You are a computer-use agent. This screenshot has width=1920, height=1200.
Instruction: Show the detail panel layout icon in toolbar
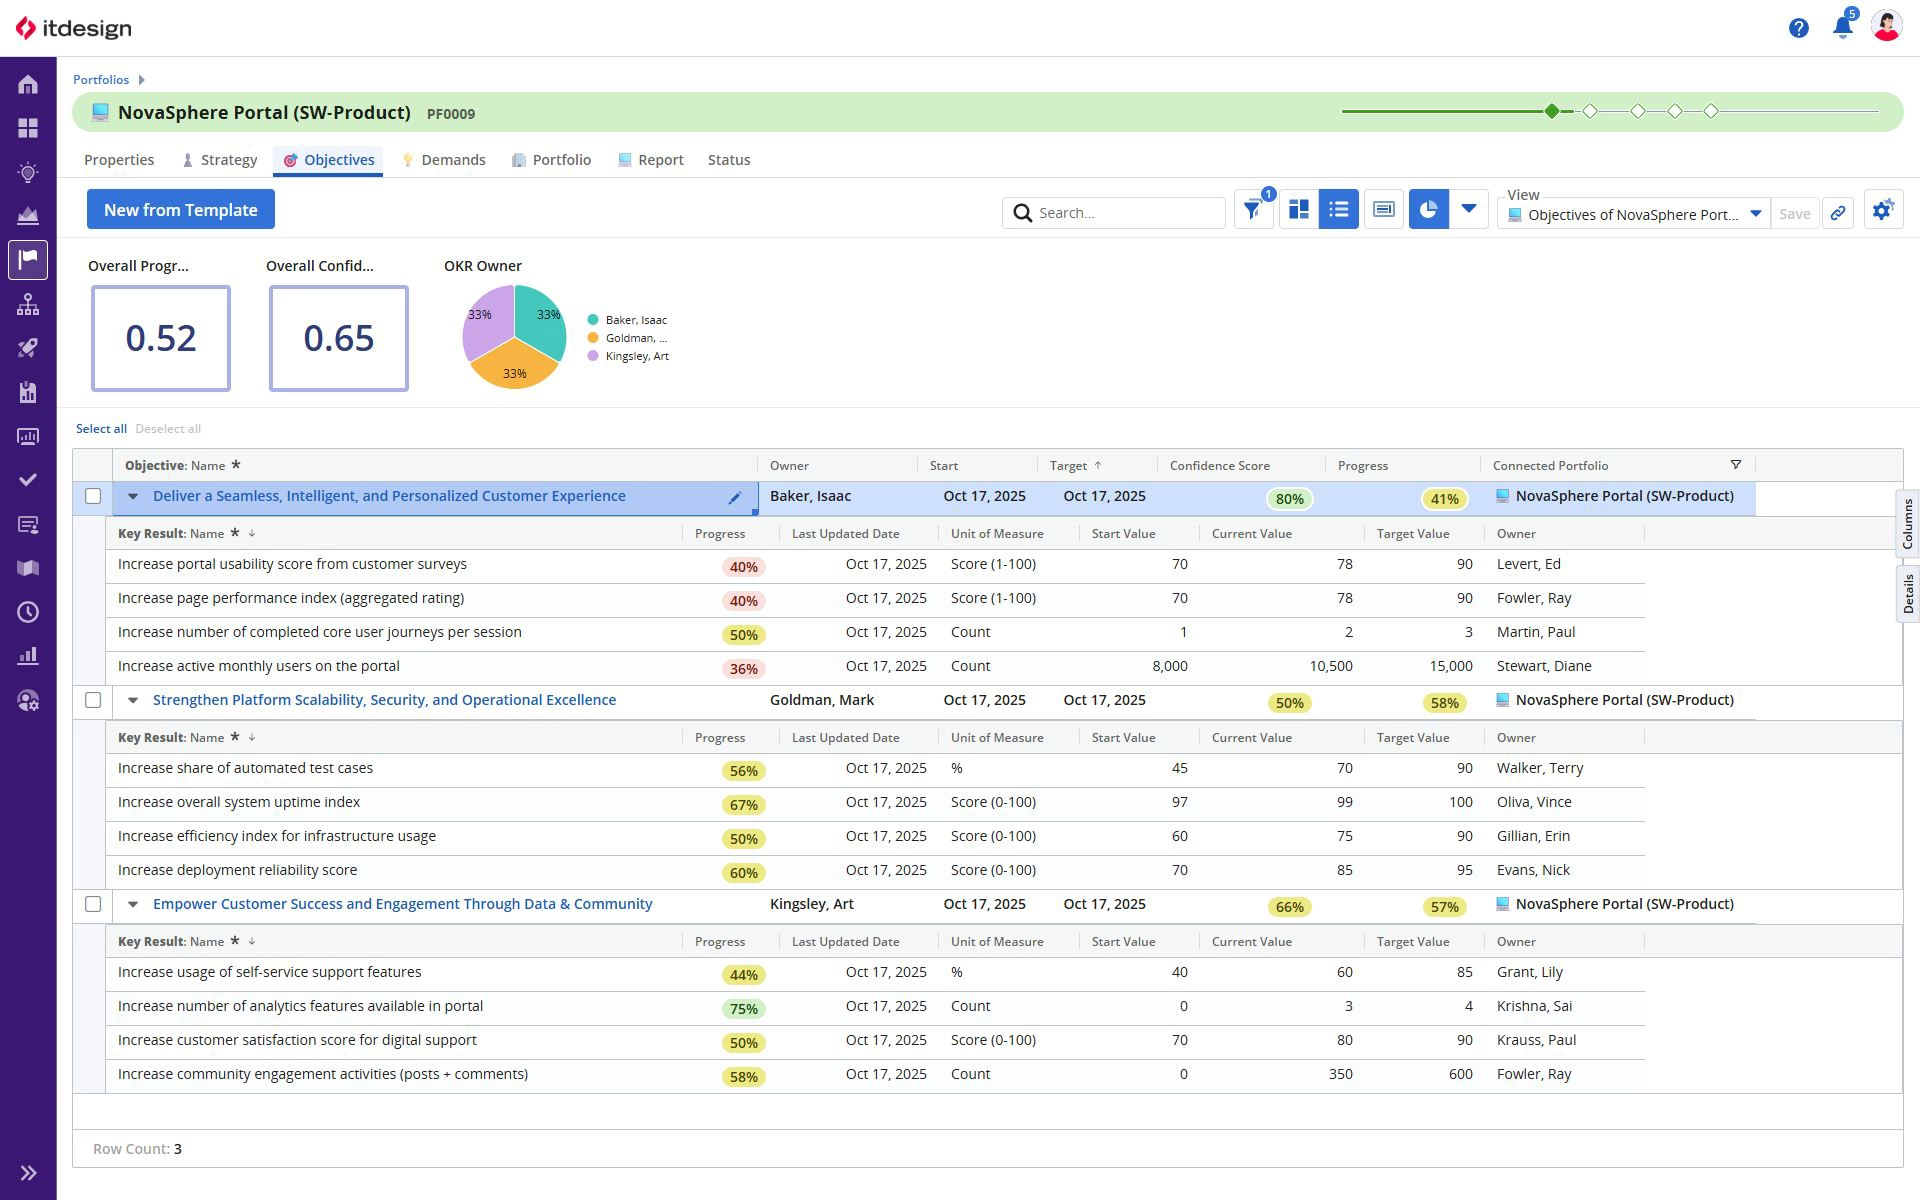(x=1384, y=210)
